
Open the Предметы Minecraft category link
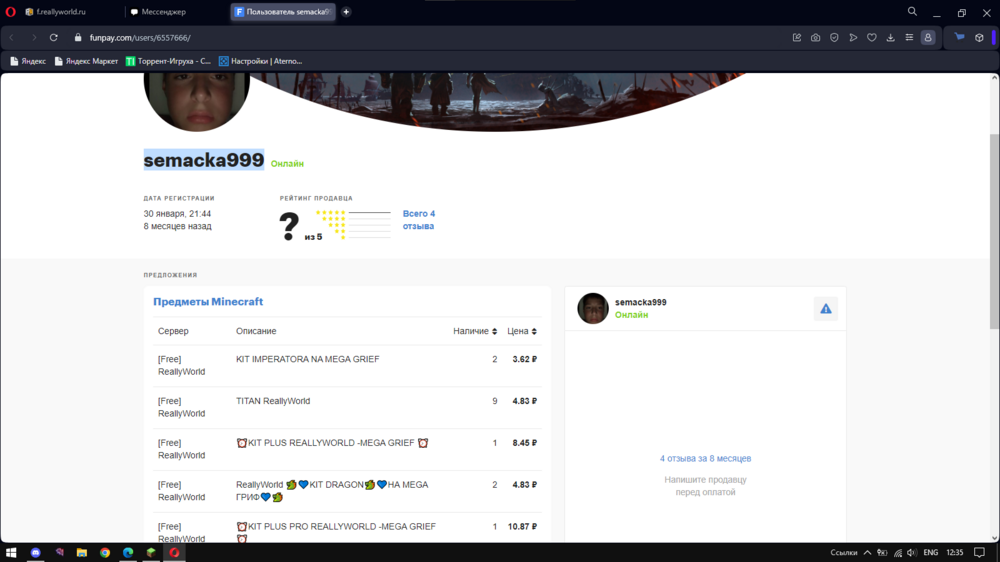[208, 302]
